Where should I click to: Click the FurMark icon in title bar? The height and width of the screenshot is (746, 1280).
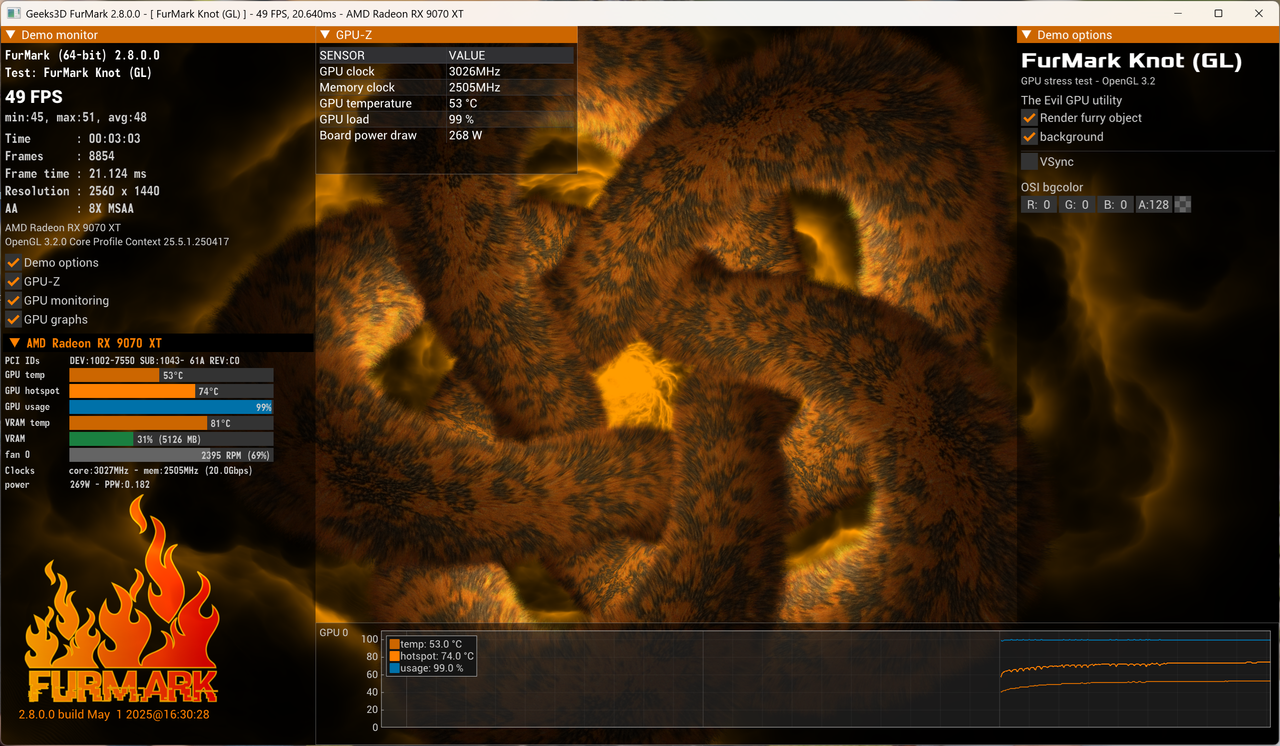tap(13, 13)
